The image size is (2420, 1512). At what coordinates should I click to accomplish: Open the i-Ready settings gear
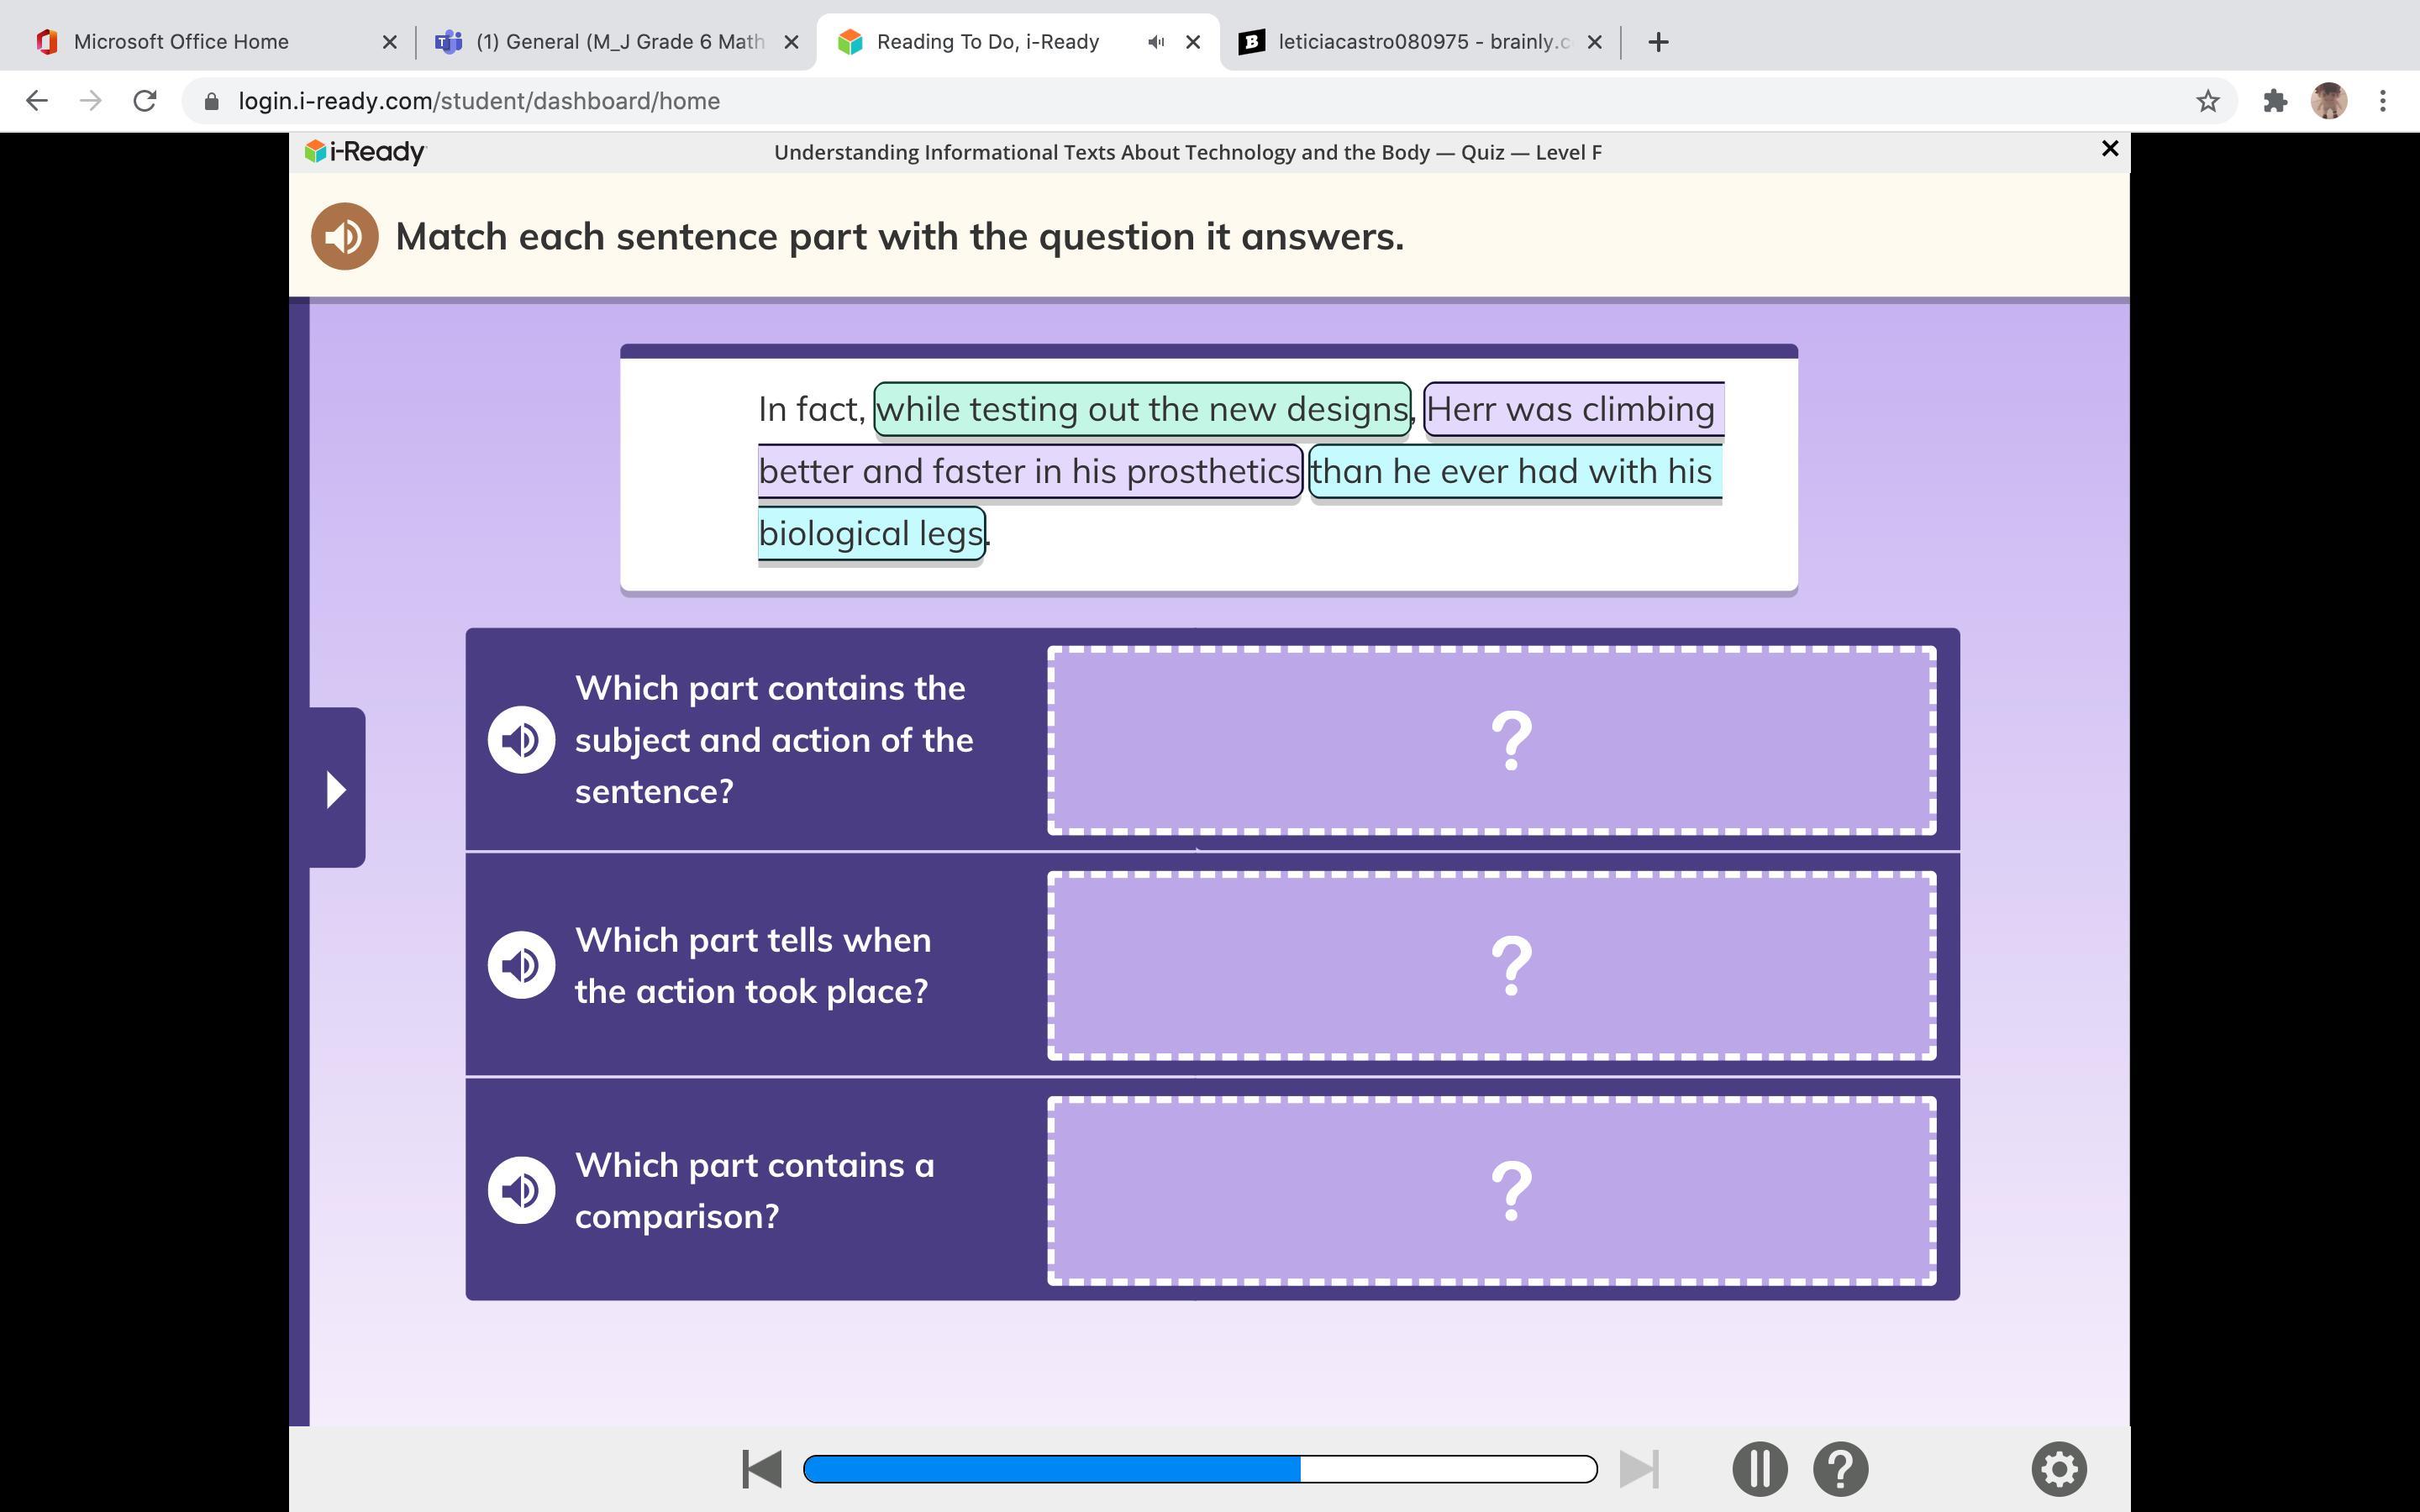[2058, 1469]
